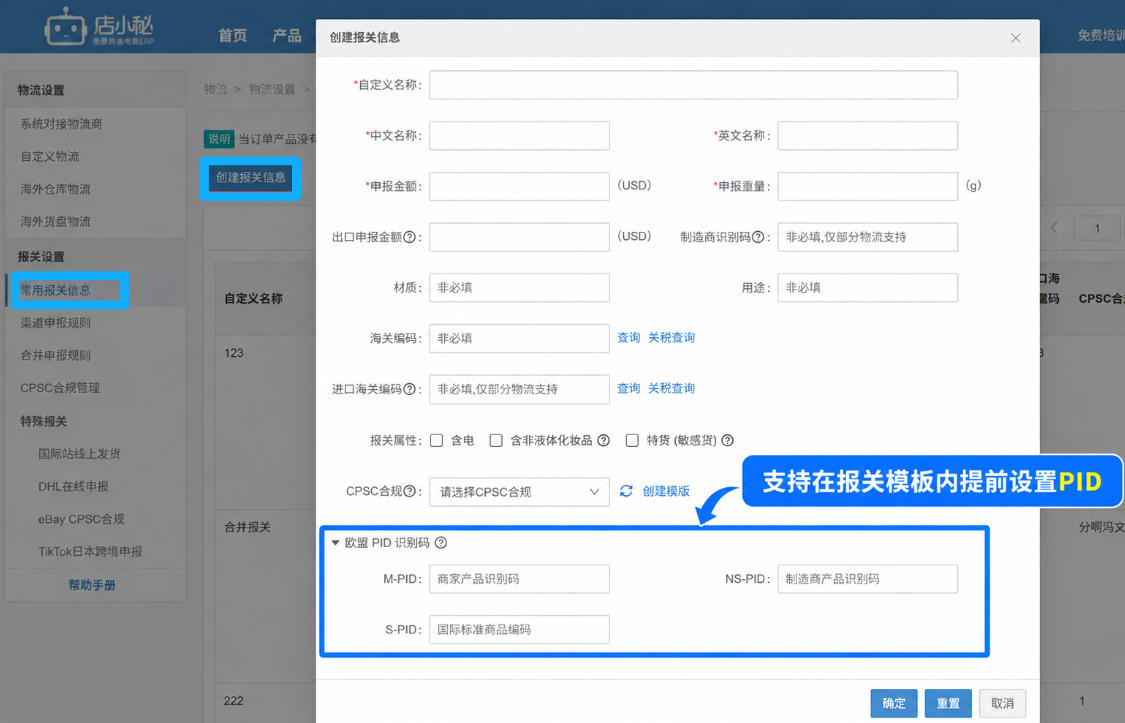Screen dimensions: 1125x723
Task: Open the 请选择CPSC合规 dropdown
Action: [x=519, y=492]
